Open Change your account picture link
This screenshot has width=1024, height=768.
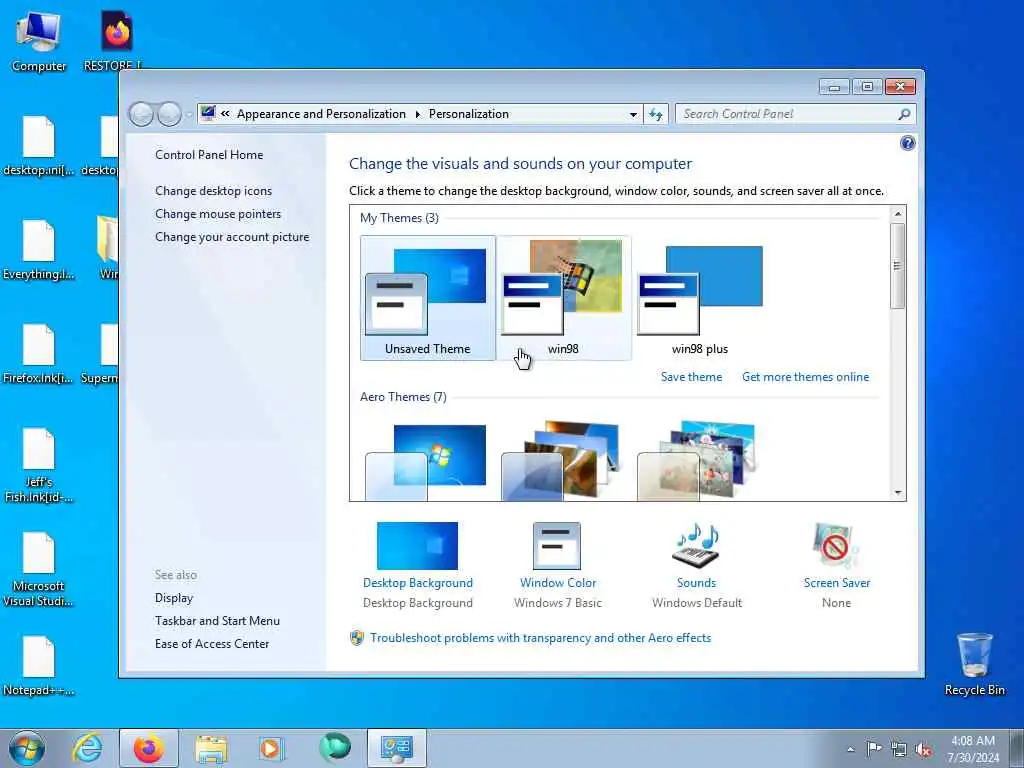tap(232, 237)
